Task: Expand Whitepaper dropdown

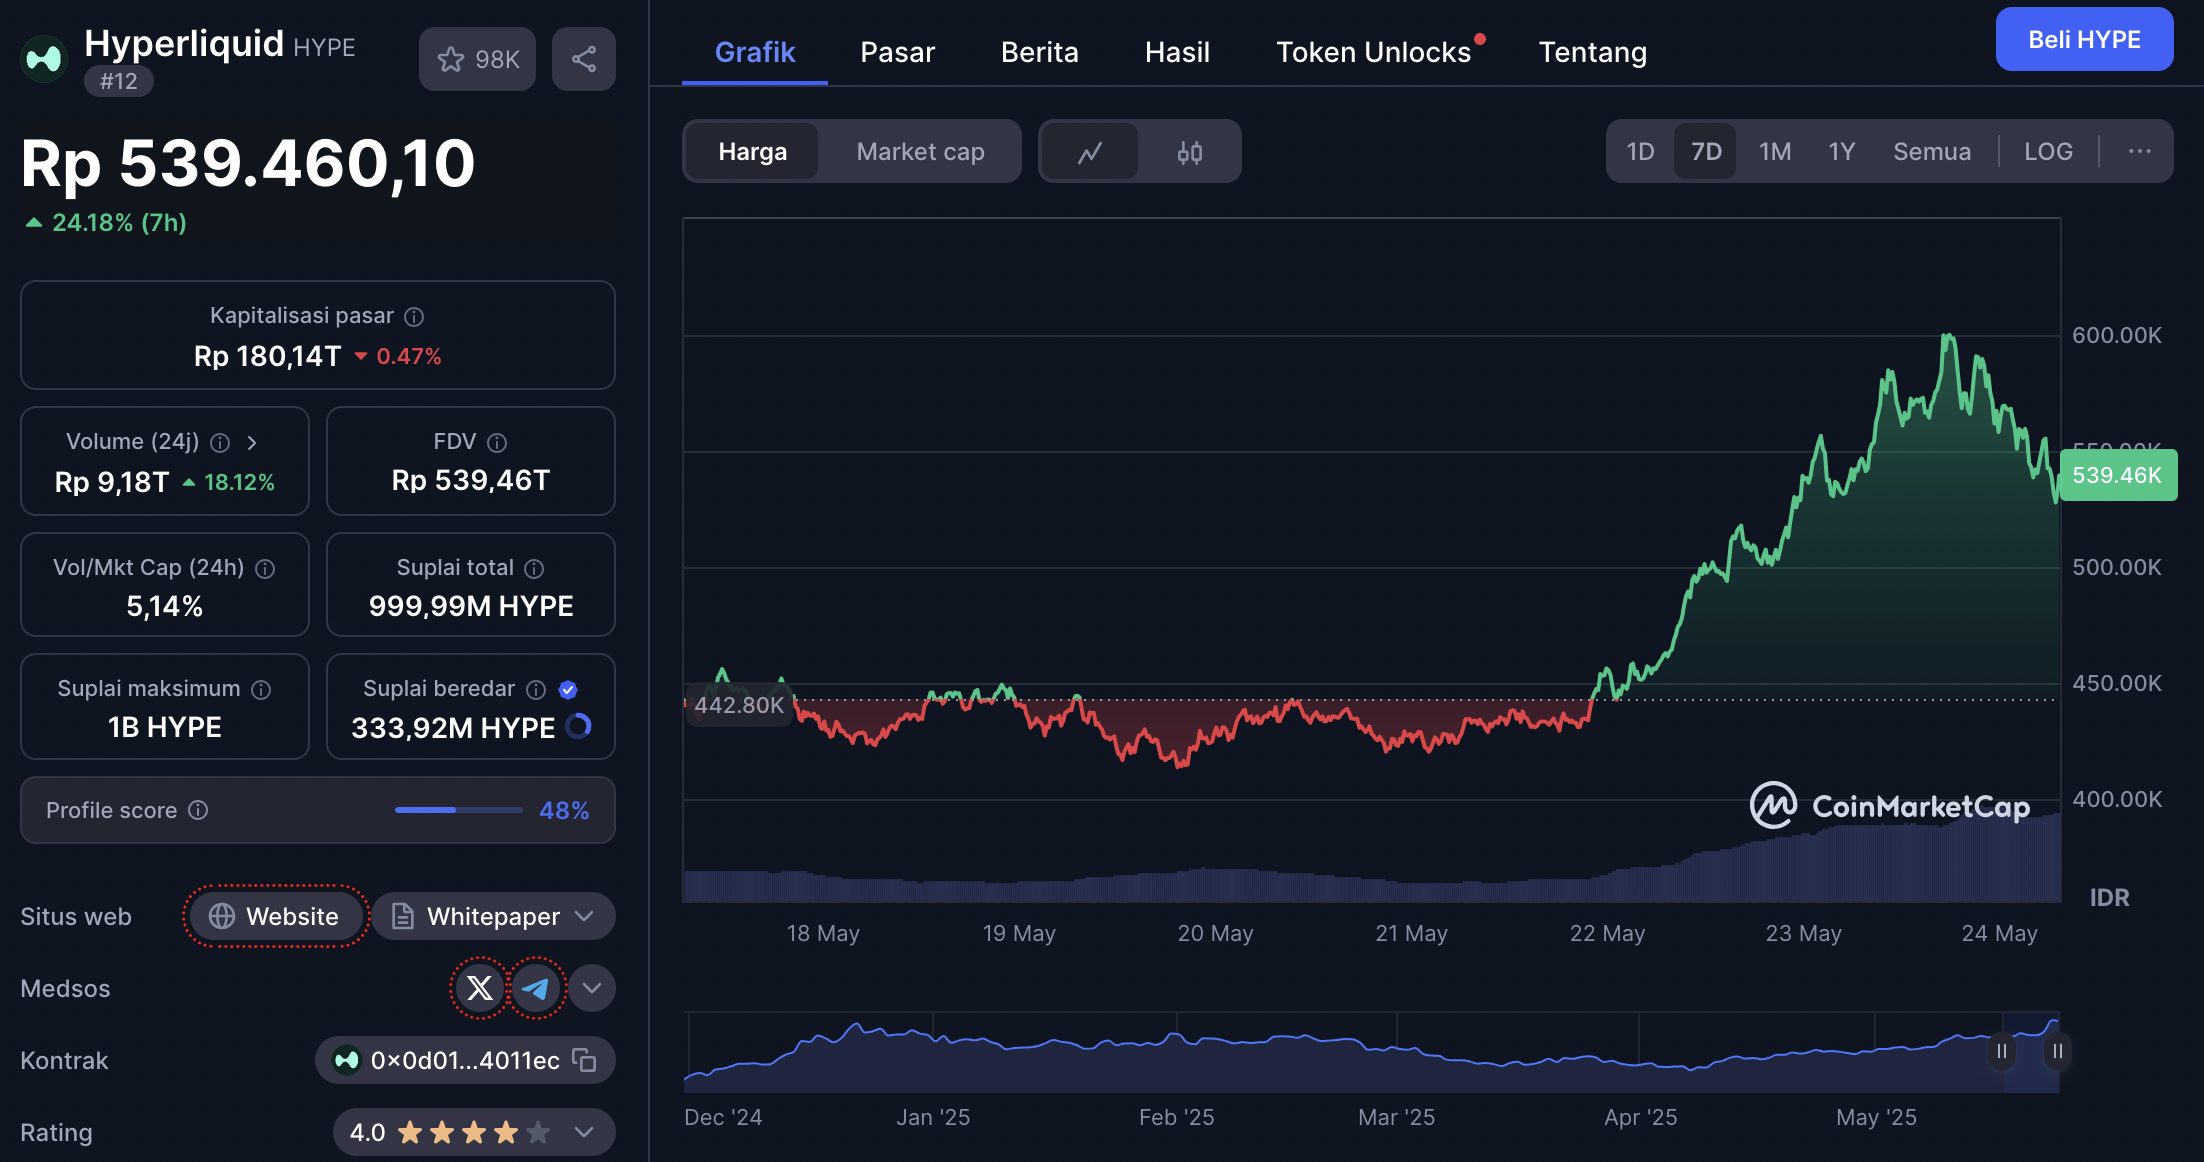Action: [x=585, y=916]
